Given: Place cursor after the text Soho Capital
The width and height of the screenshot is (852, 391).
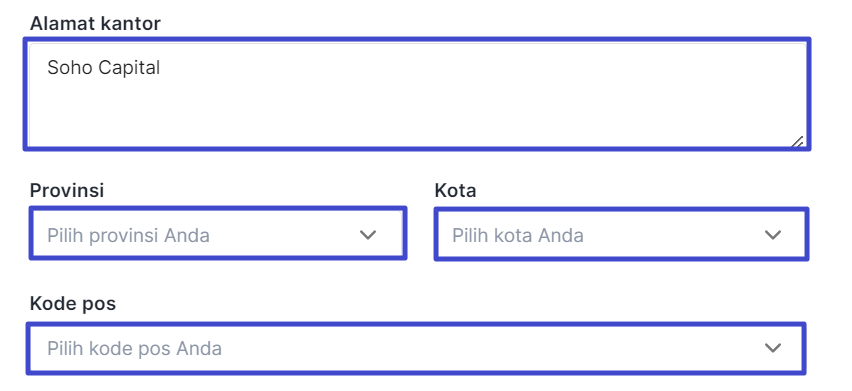Looking at the screenshot, I should point(161,68).
